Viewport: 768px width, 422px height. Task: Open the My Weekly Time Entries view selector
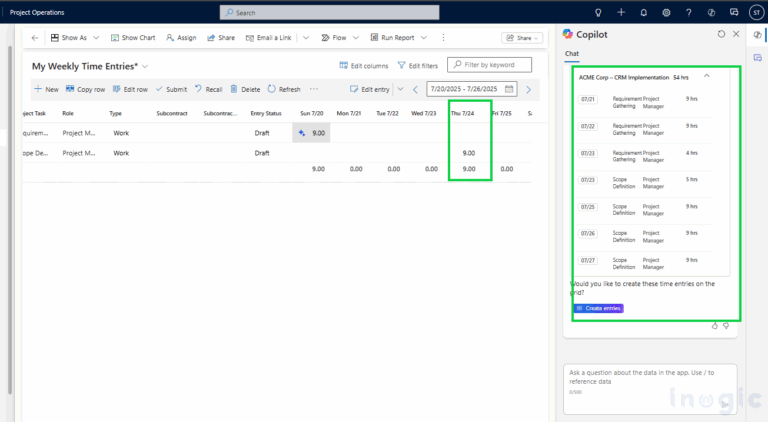click(x=90, y=66)
